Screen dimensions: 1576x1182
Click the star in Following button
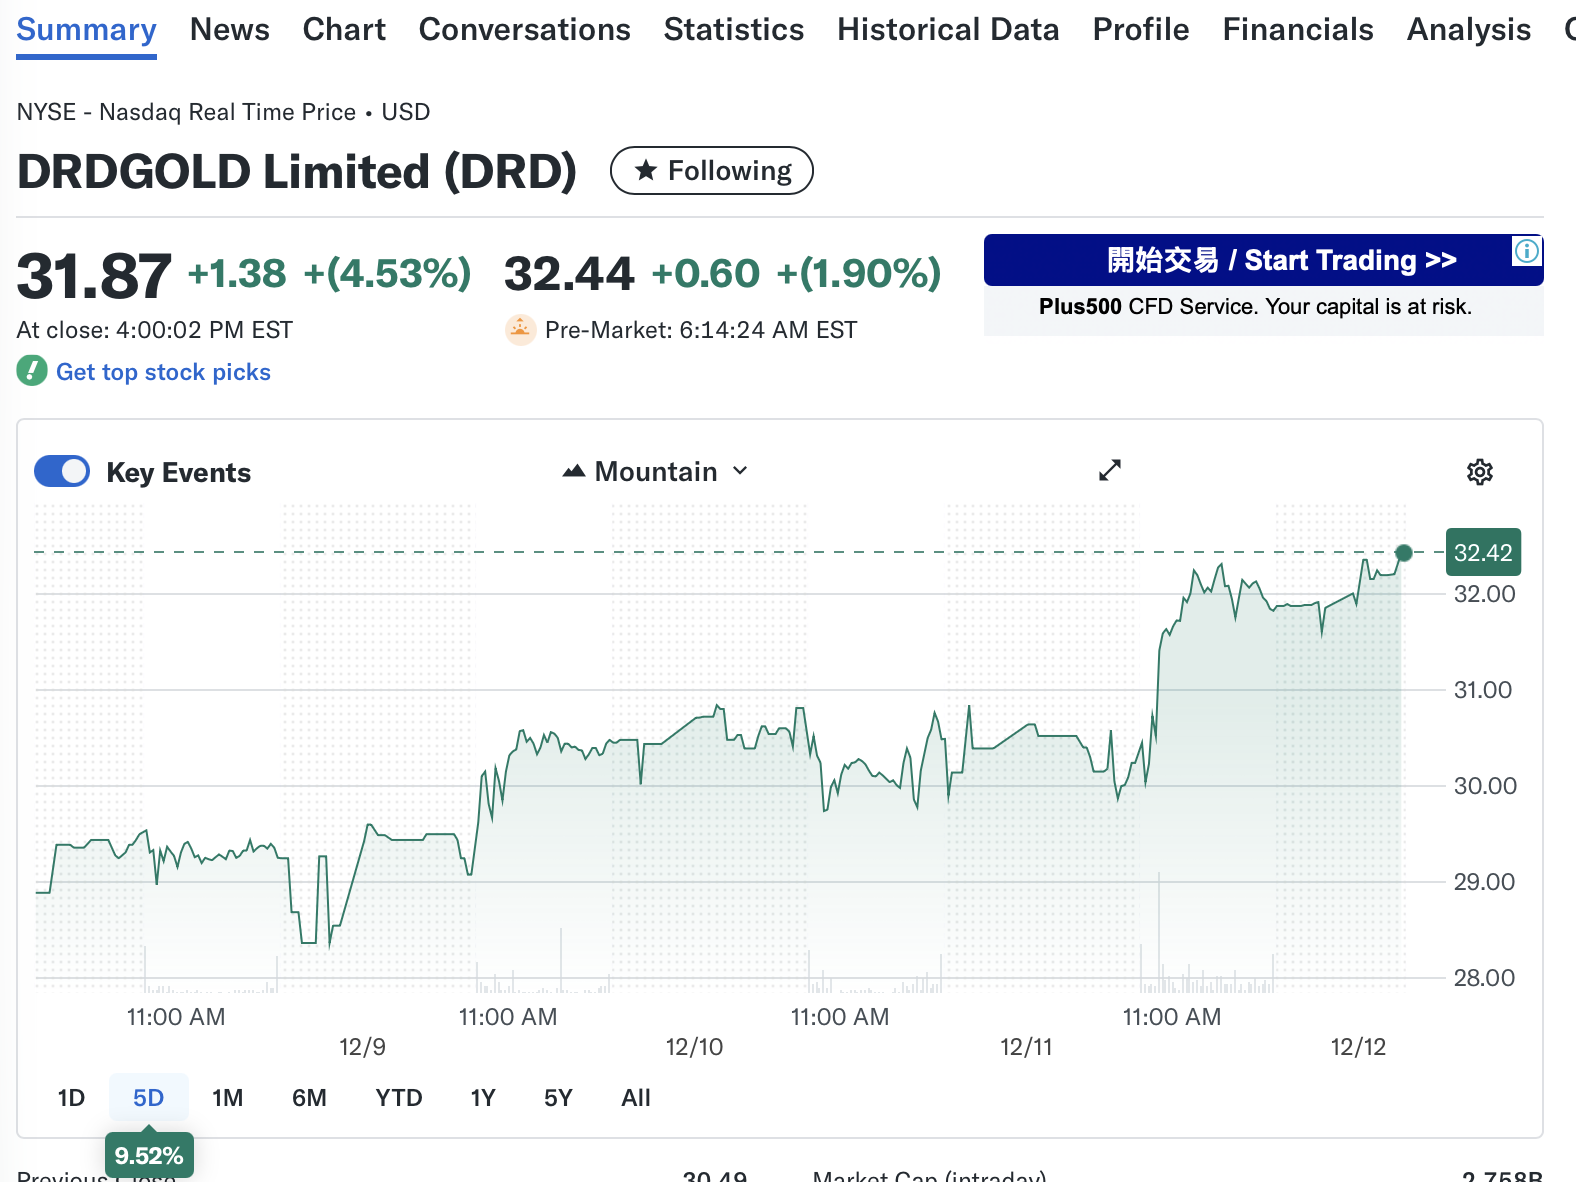pyautogui.click(x=647, y=171)
